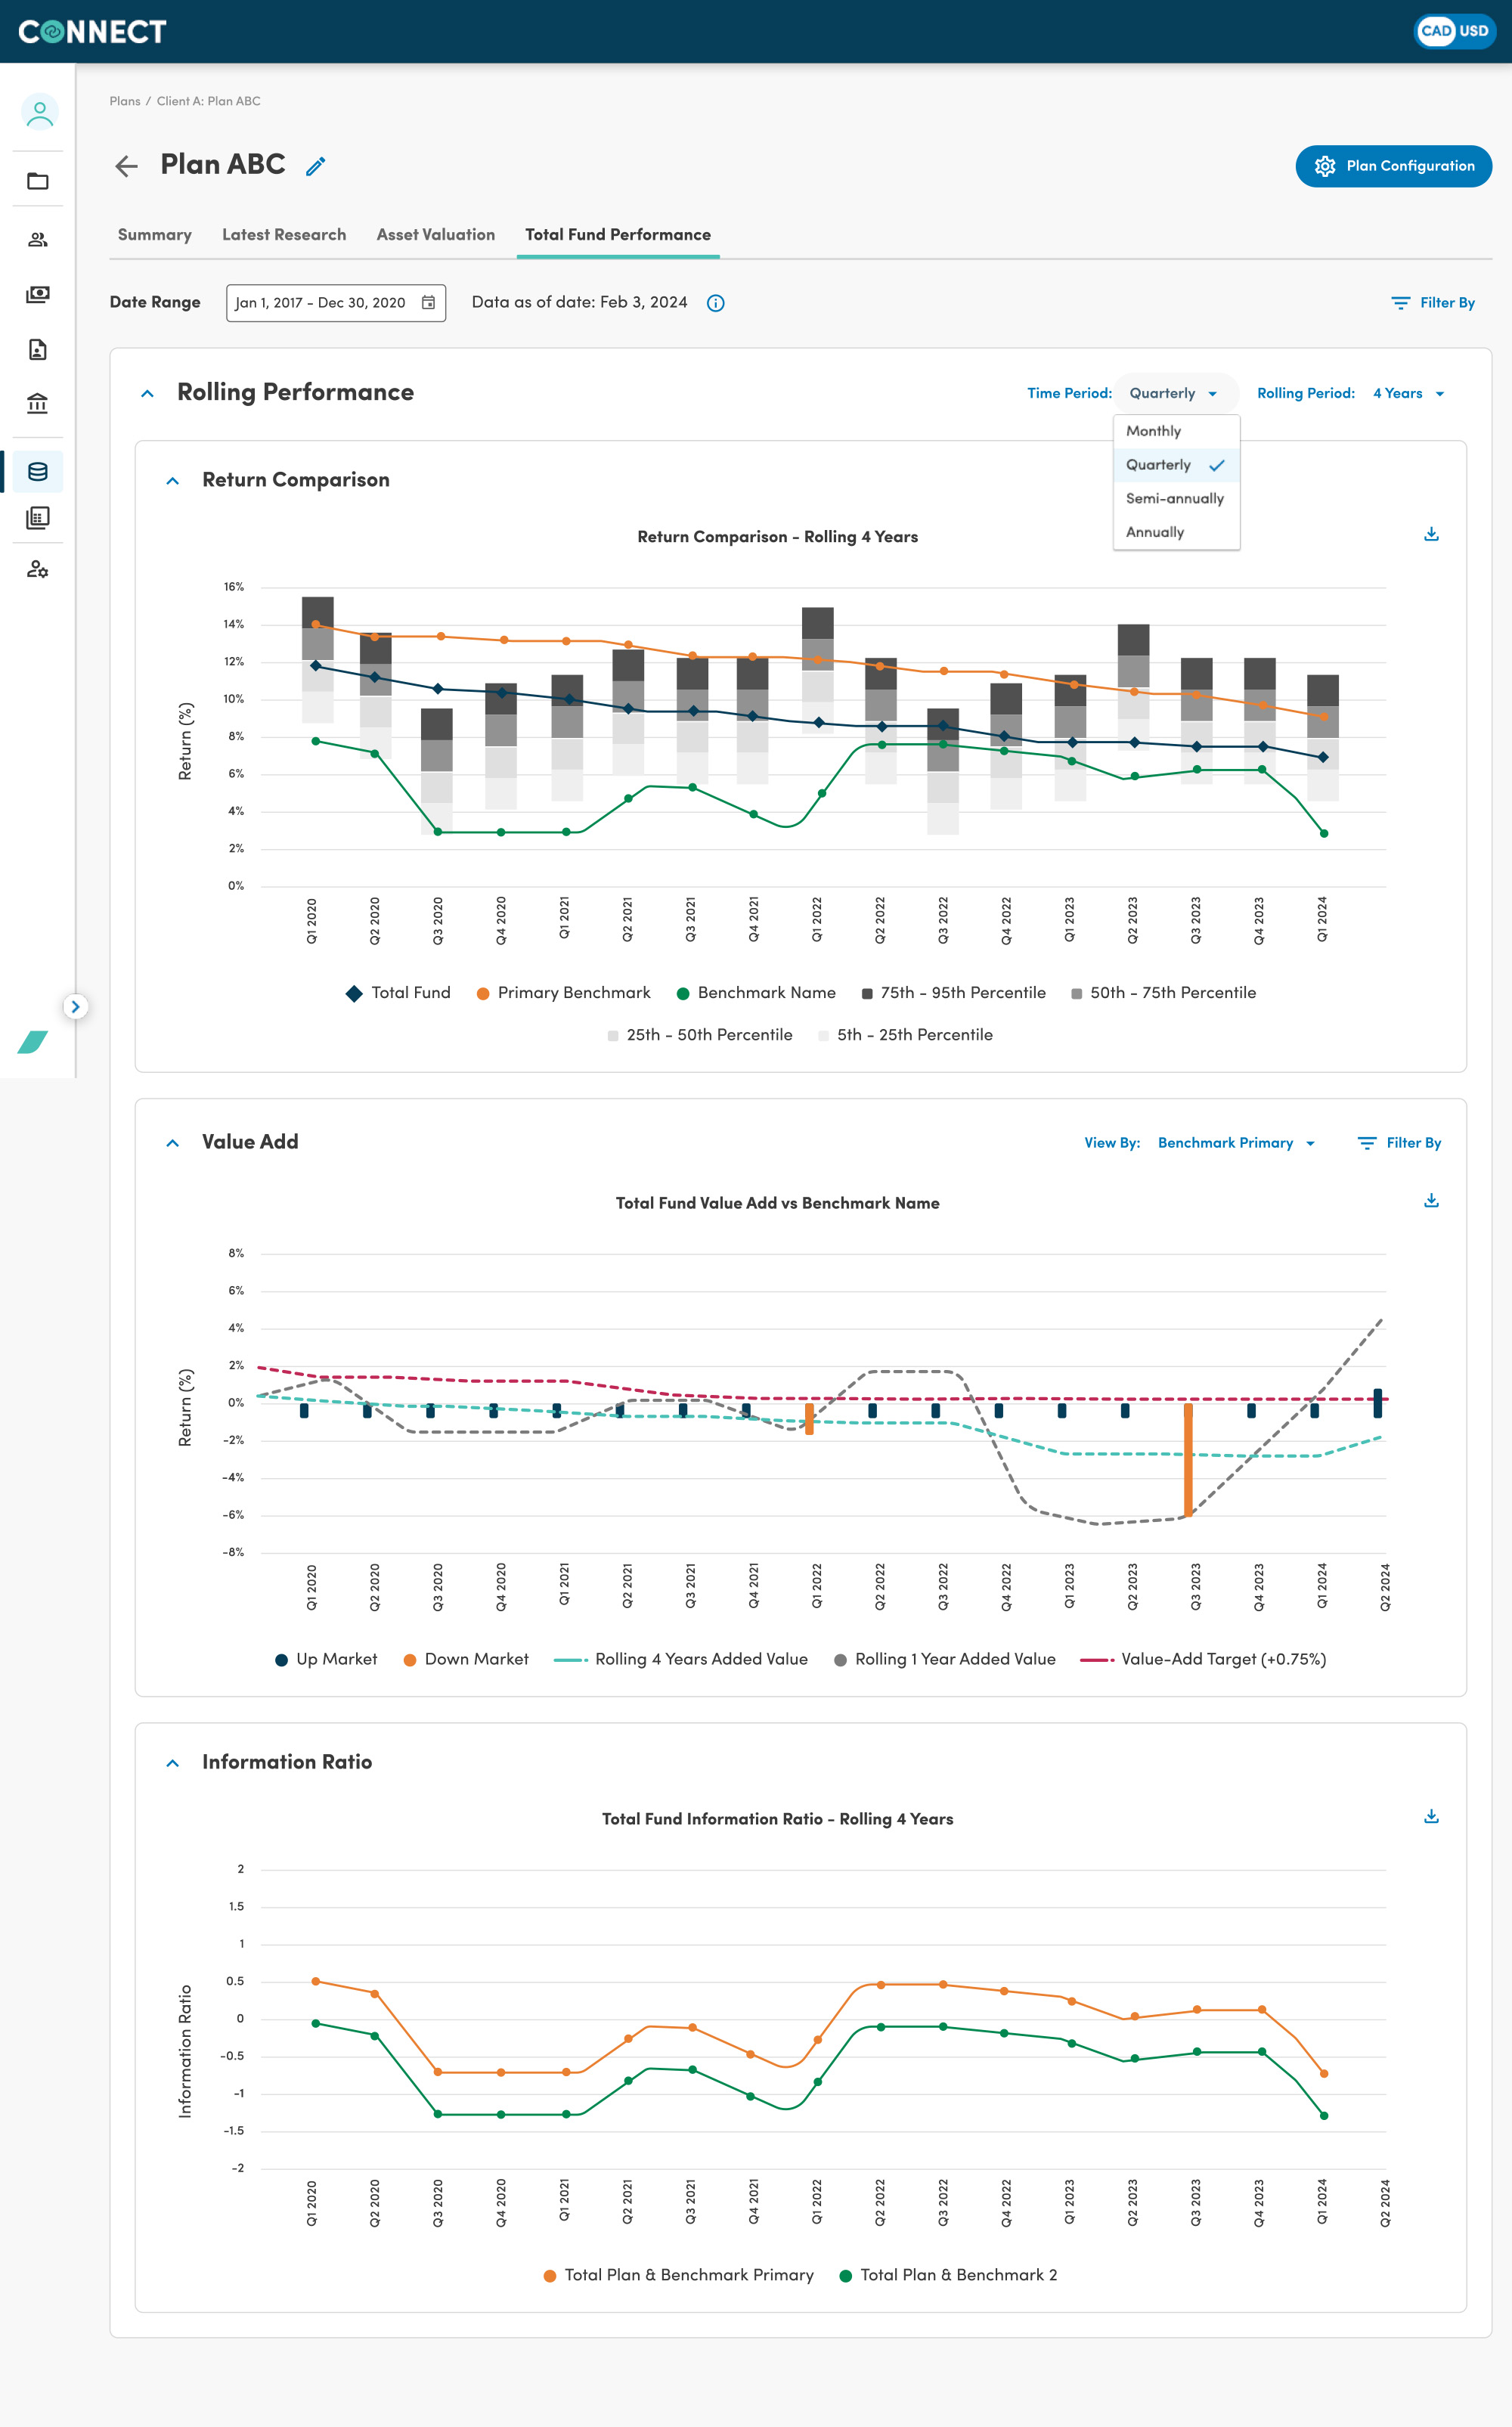The width and height of the screenshot is (1512, 2427).
Task: Toggle Total Plan & Benchmark 2 legend
Action: [x=948, y=2275]
